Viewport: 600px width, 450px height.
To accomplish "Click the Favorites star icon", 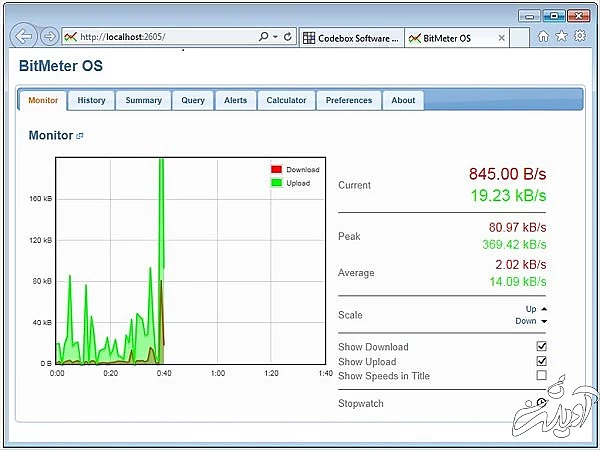I will pos(561,36).
